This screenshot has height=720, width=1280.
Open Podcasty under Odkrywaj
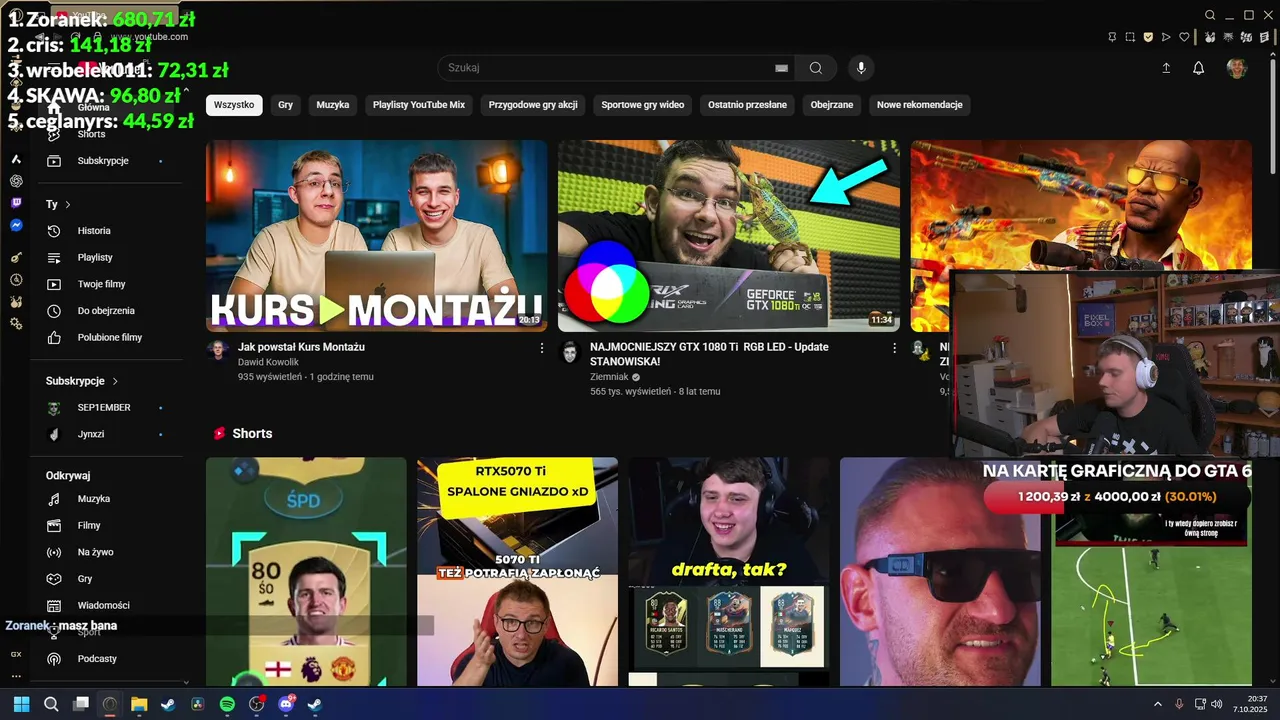point(106,659)
